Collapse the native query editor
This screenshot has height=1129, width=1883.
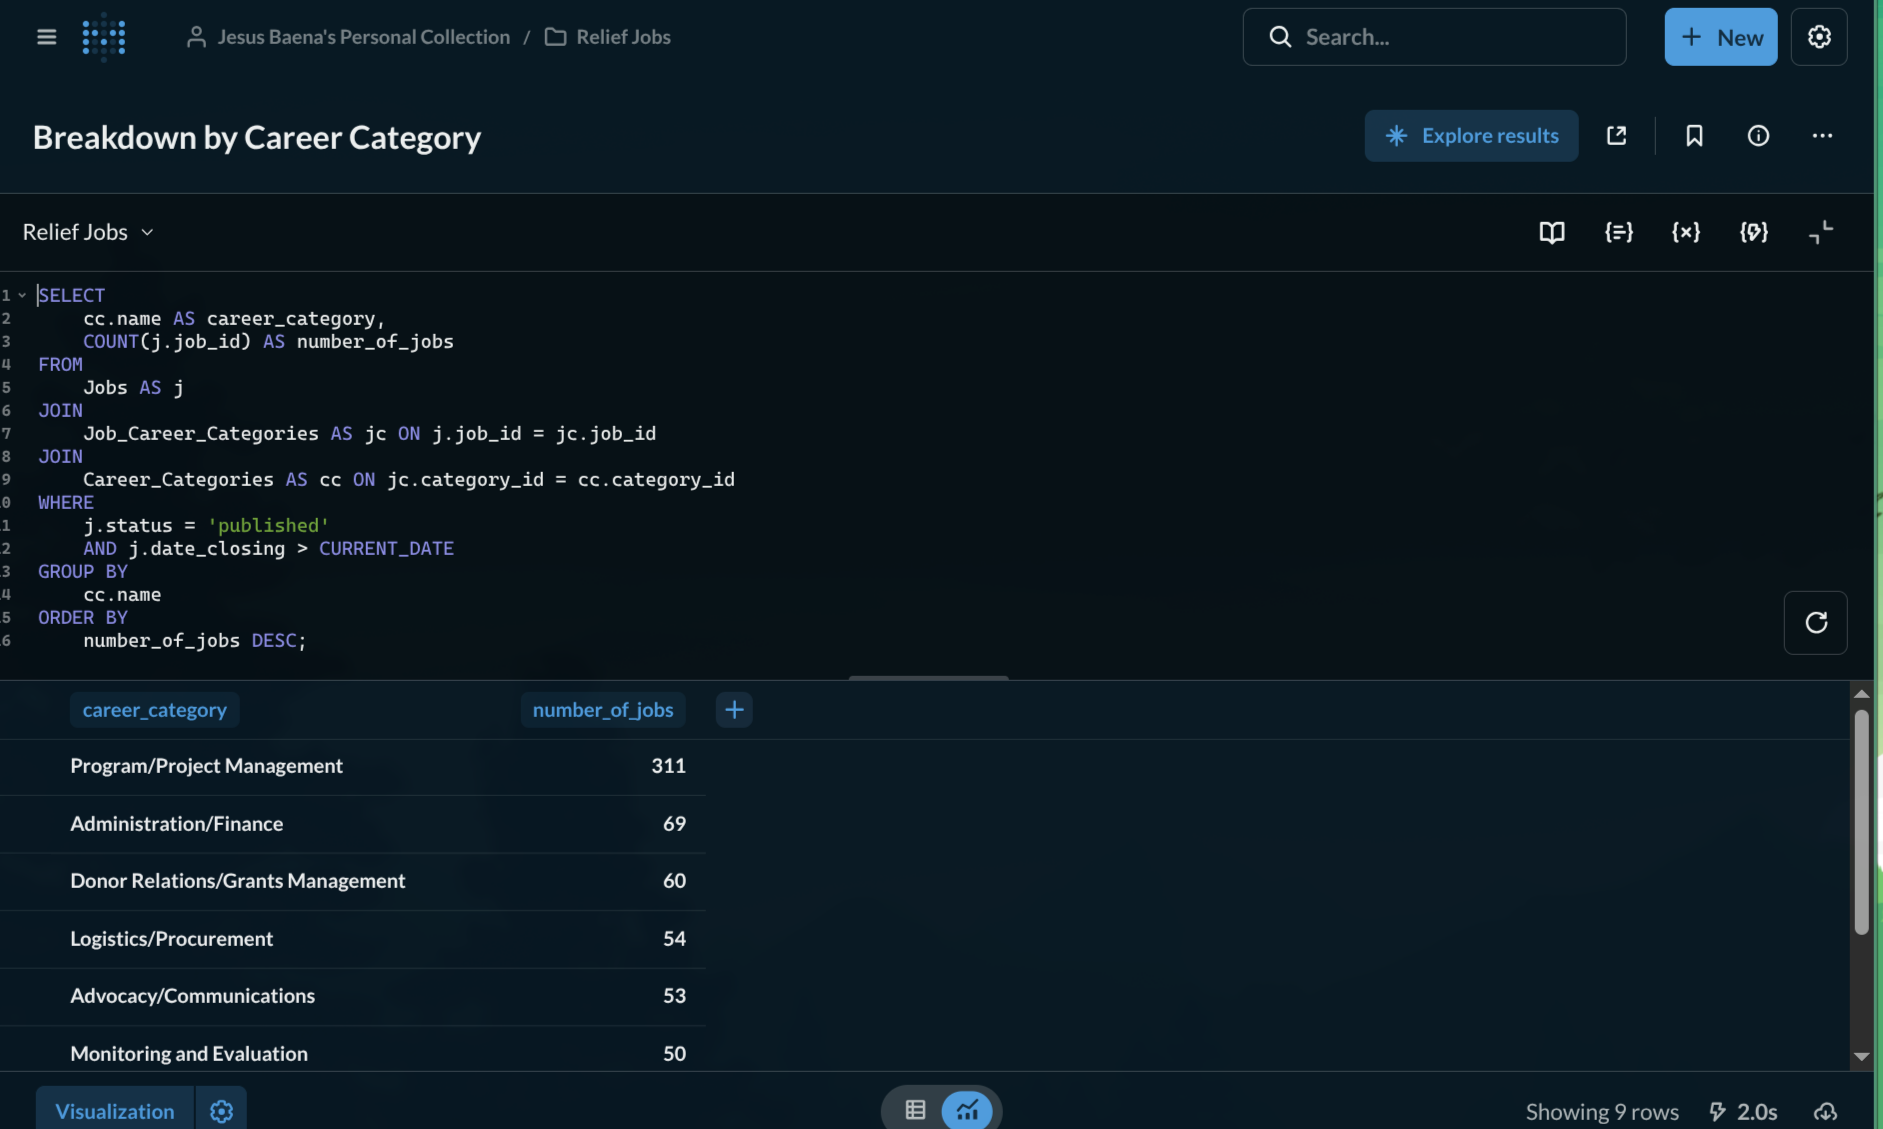(x=1820, y=232)
